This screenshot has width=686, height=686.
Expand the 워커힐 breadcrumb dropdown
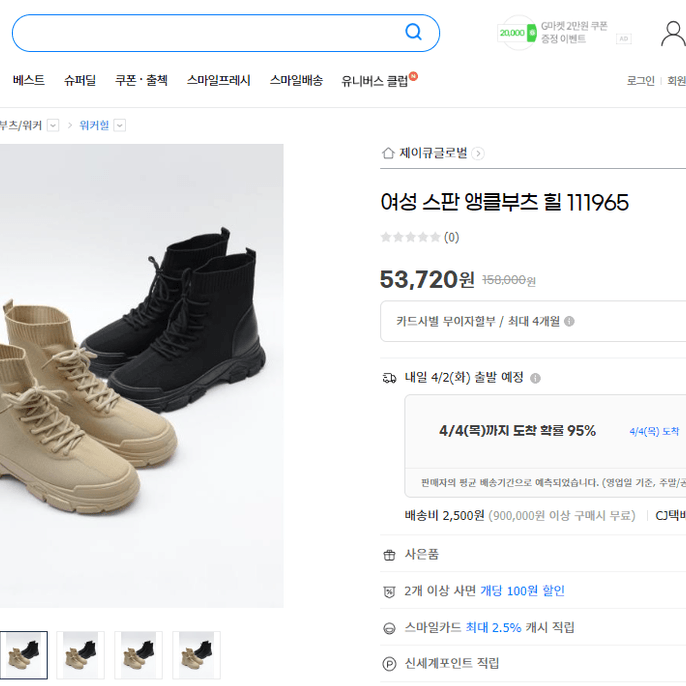point(119,126)
